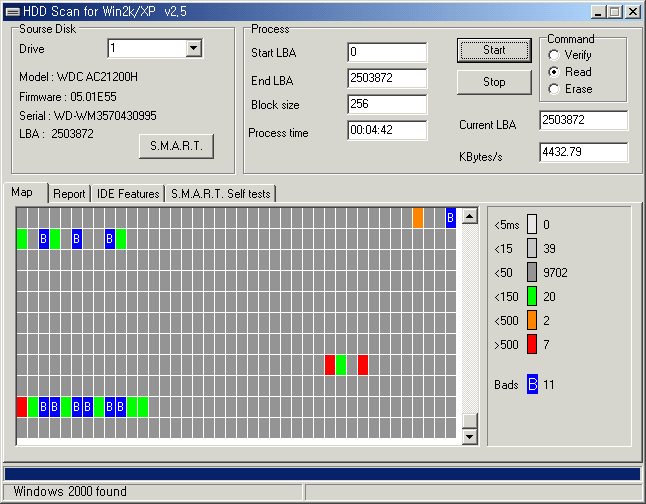Click the End LBA field

387,78
